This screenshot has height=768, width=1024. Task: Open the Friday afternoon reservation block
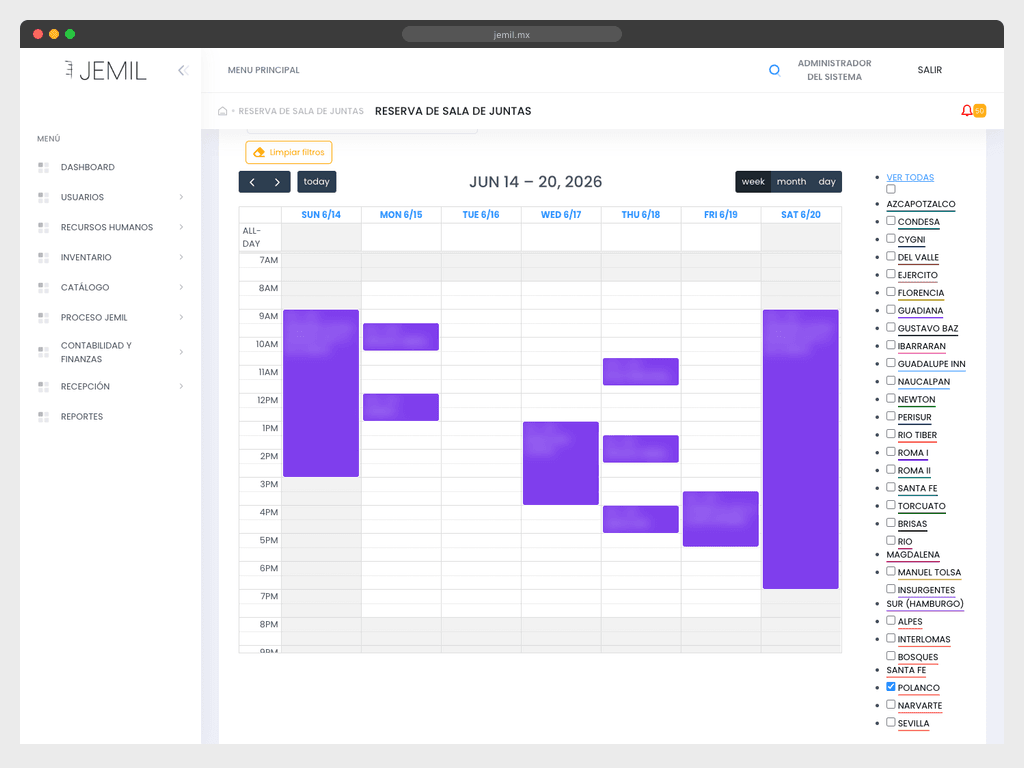(721, 519)
